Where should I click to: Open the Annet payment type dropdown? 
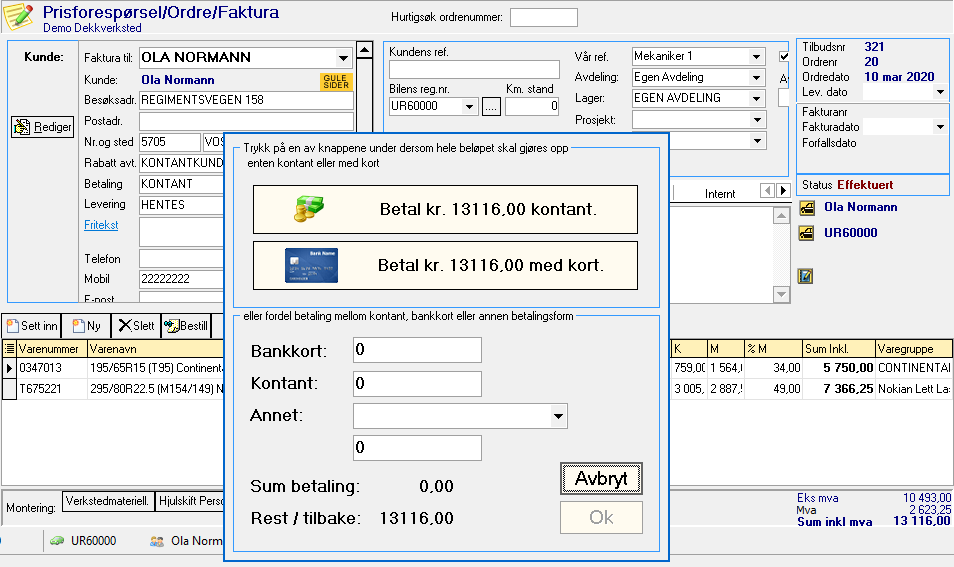[558, 417]
